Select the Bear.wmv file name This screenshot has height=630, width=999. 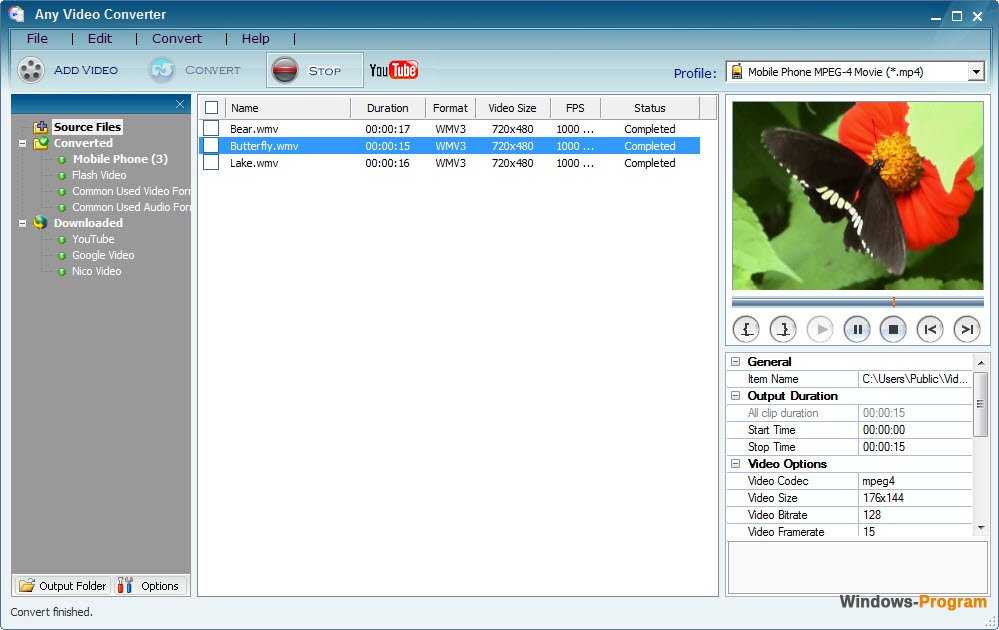[254, 129]
